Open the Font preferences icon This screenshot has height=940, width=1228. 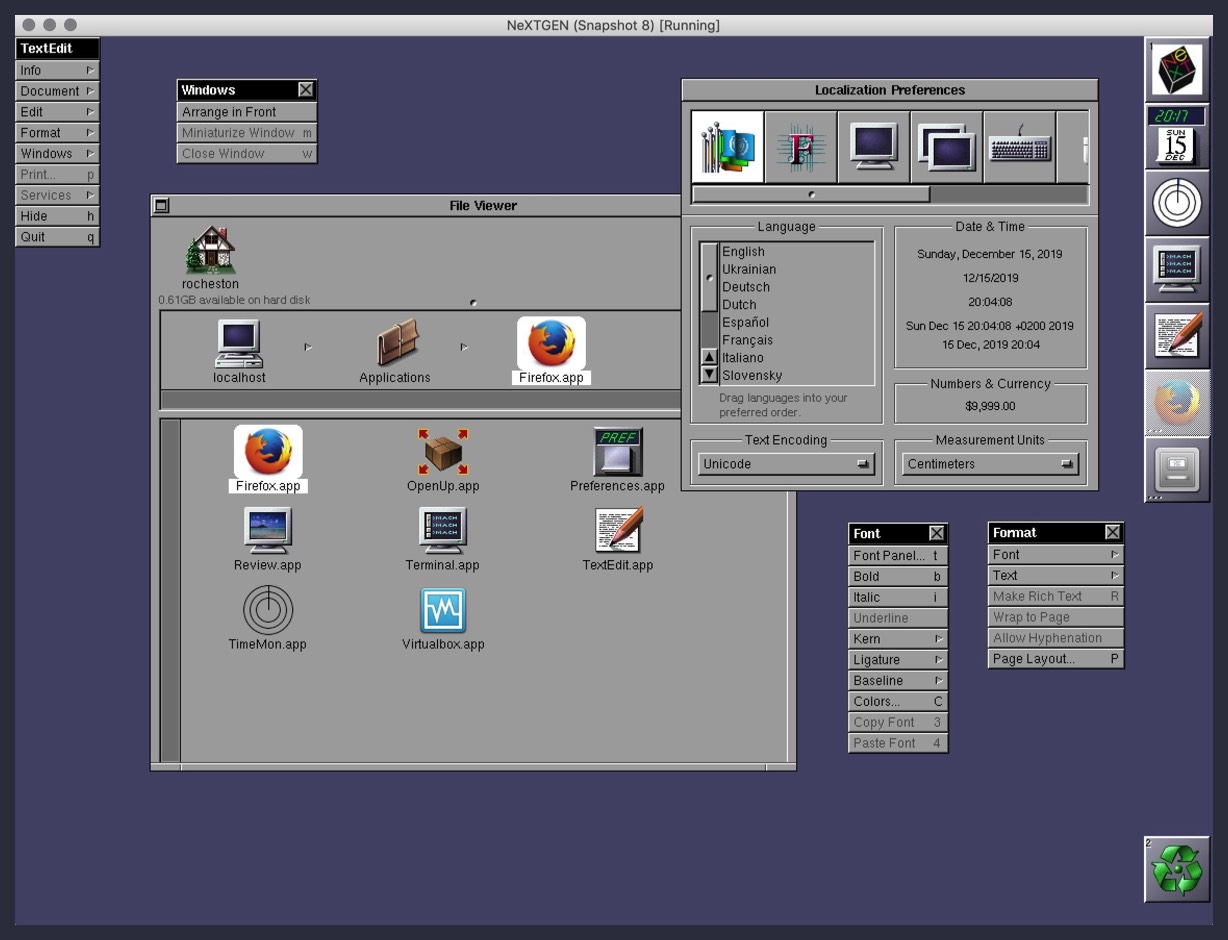pos(801,147)
